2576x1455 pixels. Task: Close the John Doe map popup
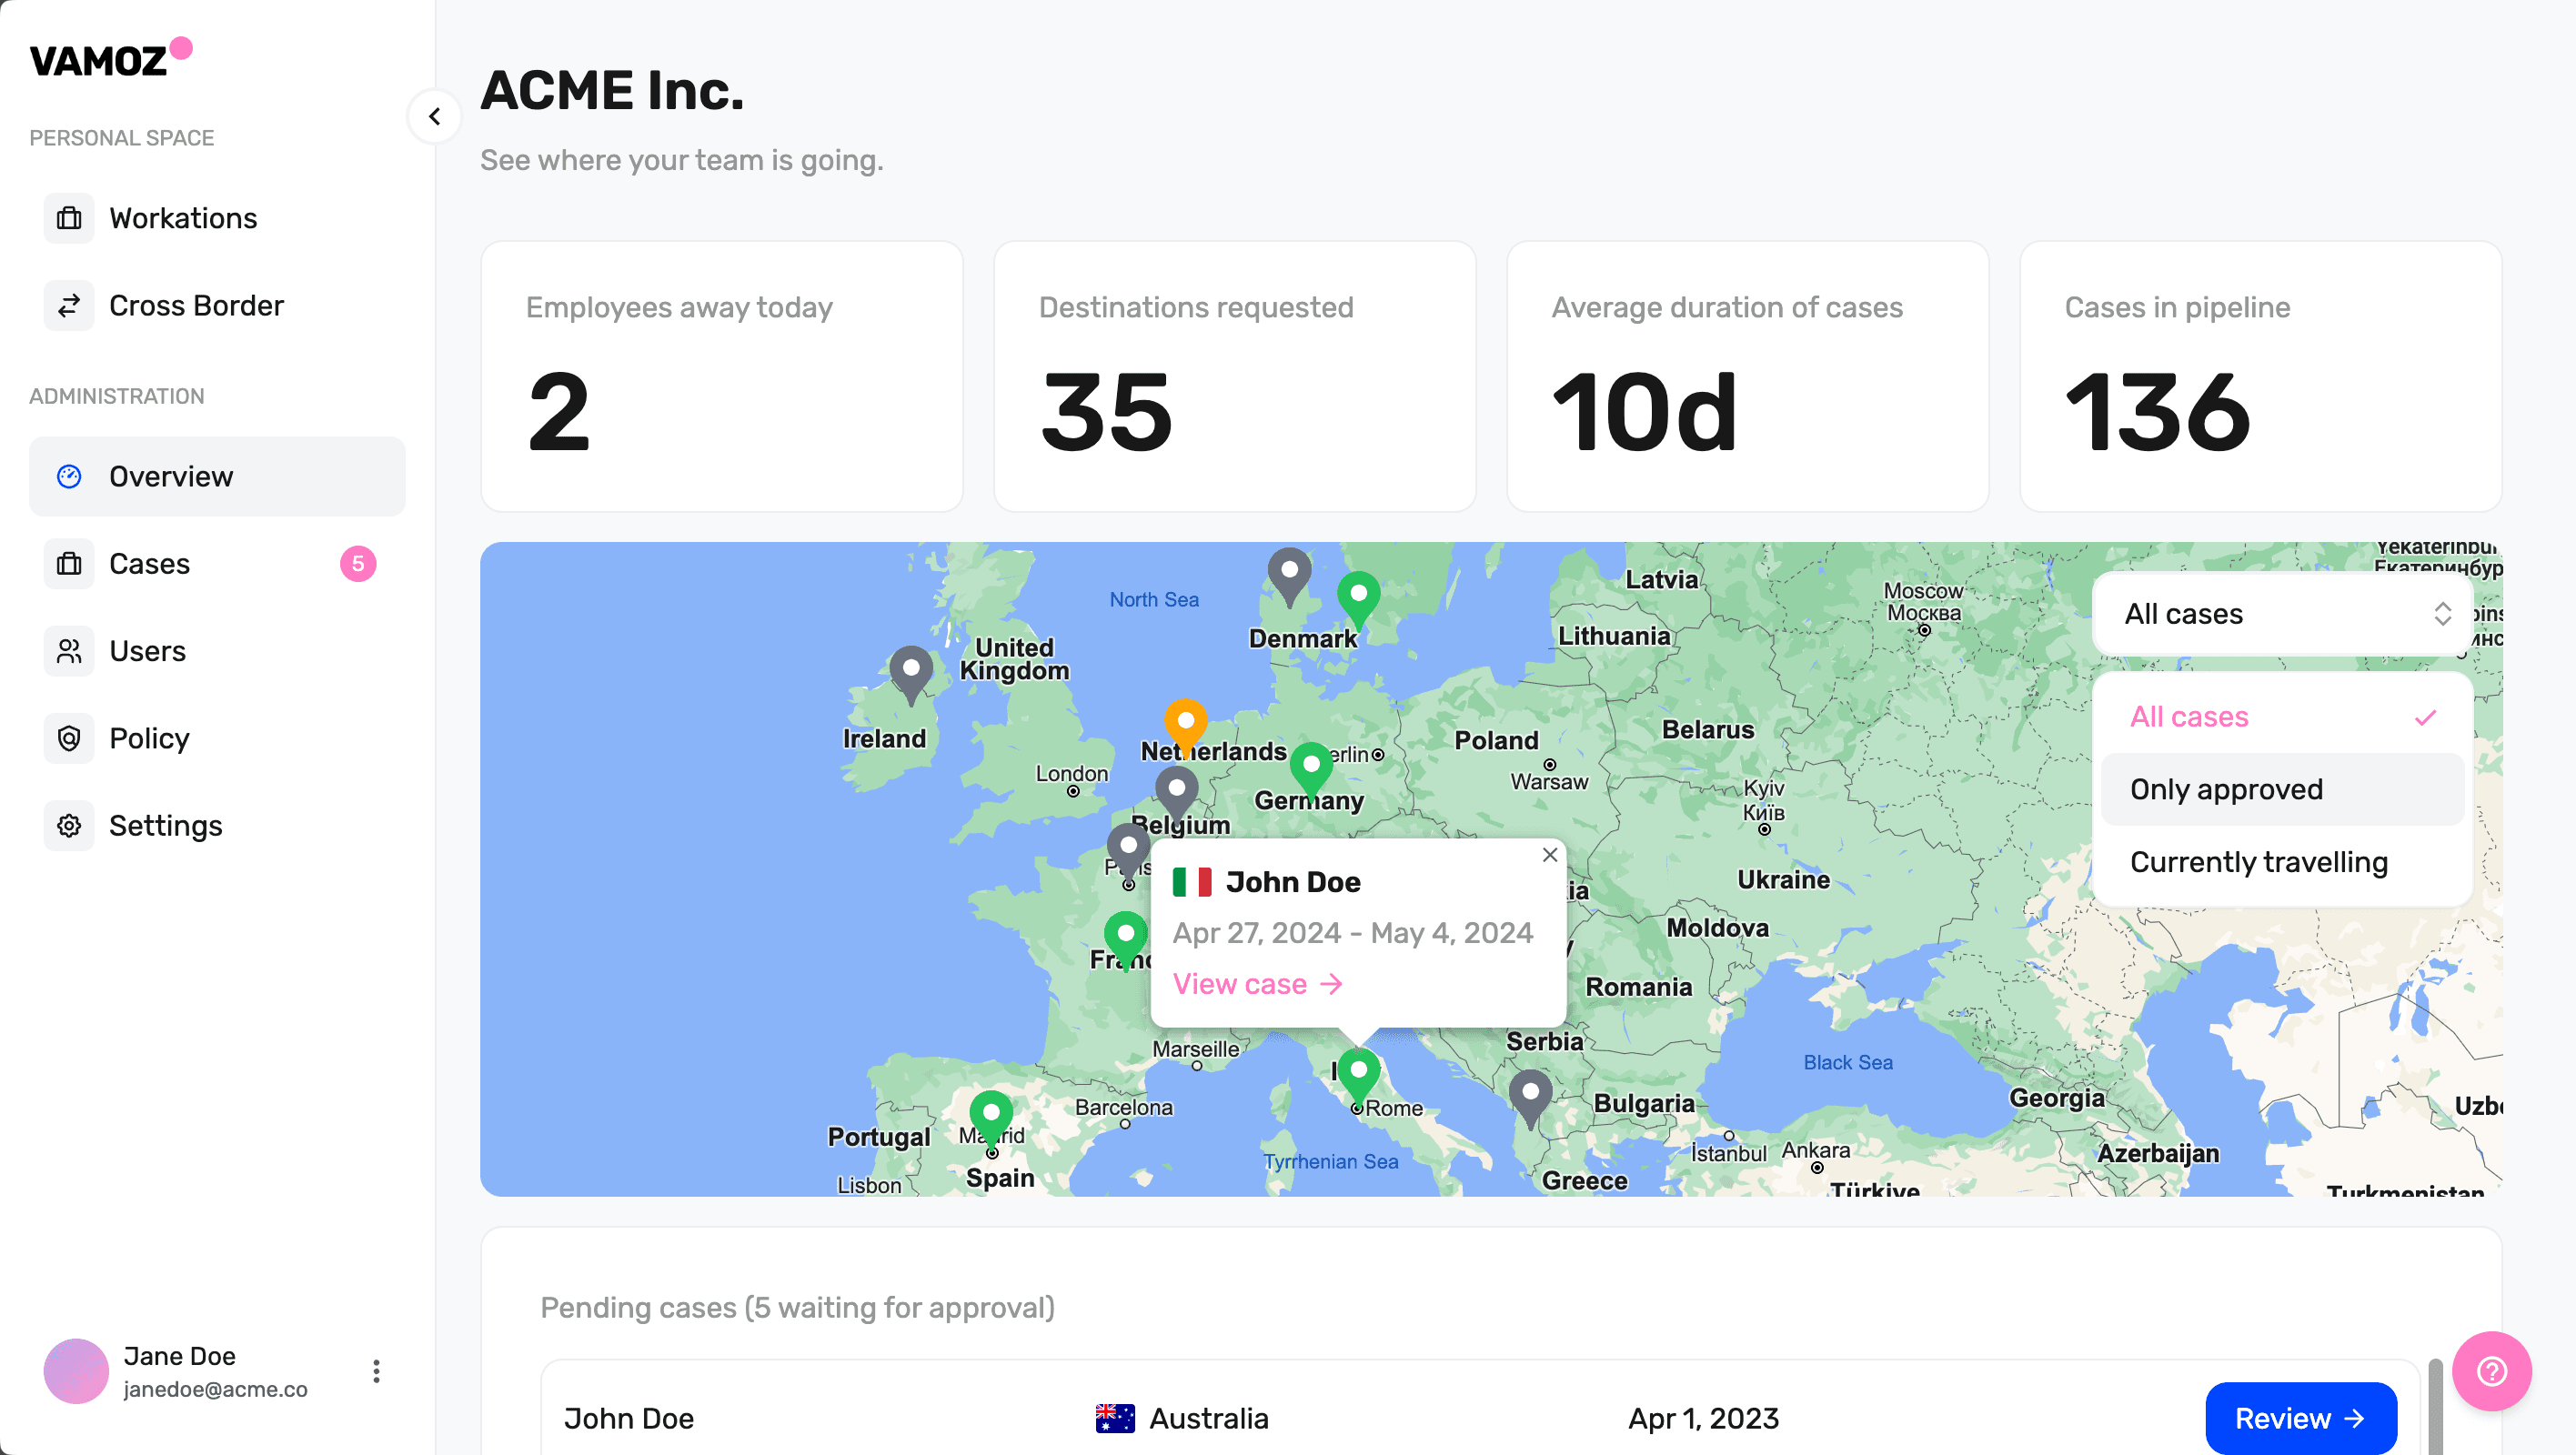pos(1549,855)
